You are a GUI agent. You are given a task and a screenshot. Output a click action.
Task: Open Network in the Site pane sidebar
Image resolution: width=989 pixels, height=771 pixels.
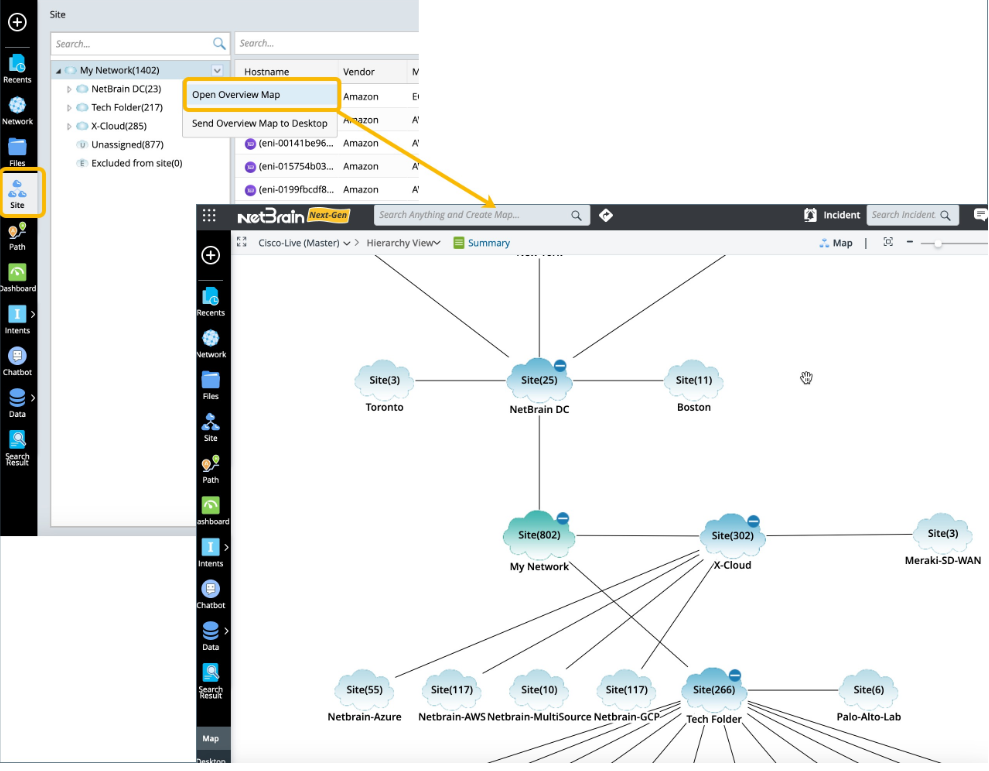point(17,111)
